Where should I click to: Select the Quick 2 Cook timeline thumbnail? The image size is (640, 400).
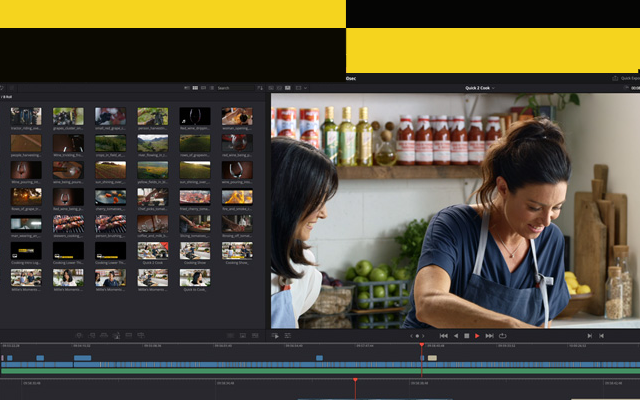(153, 251)
